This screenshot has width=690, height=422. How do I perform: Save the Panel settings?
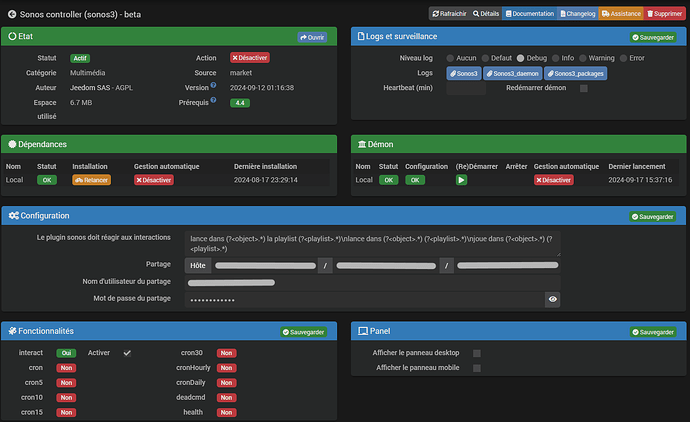tap(653, 332)
